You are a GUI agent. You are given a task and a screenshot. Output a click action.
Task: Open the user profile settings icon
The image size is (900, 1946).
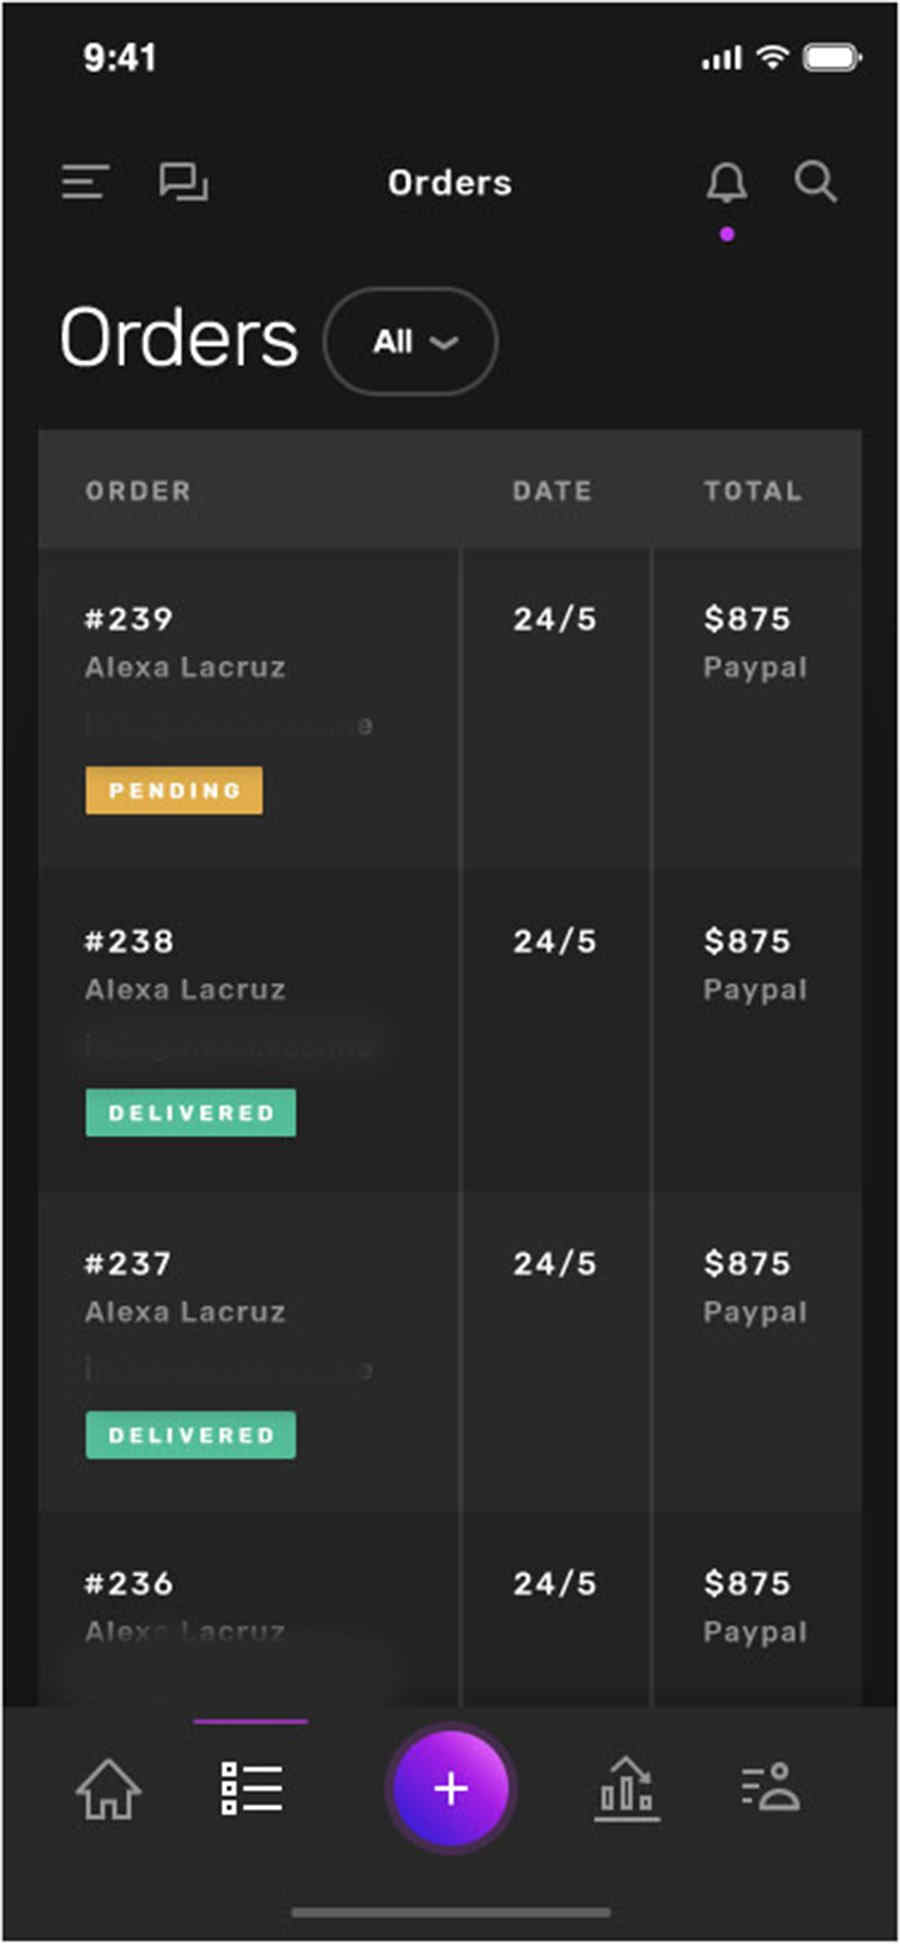coord(770,1788)
